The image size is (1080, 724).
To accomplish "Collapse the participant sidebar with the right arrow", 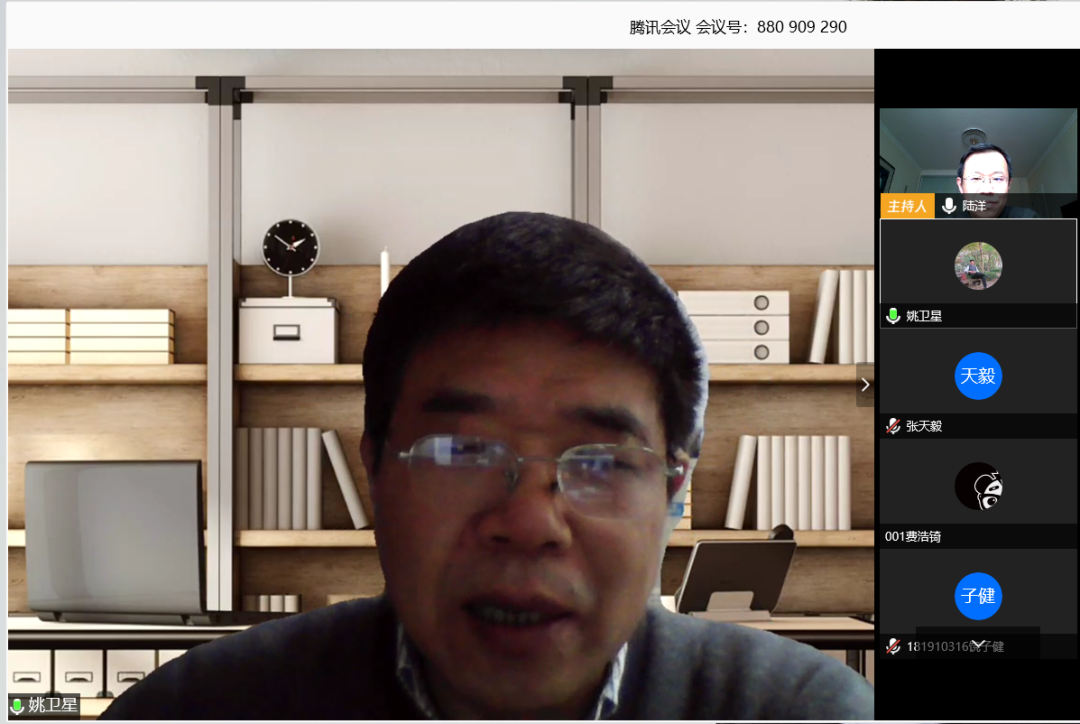I will coord(865,385).
